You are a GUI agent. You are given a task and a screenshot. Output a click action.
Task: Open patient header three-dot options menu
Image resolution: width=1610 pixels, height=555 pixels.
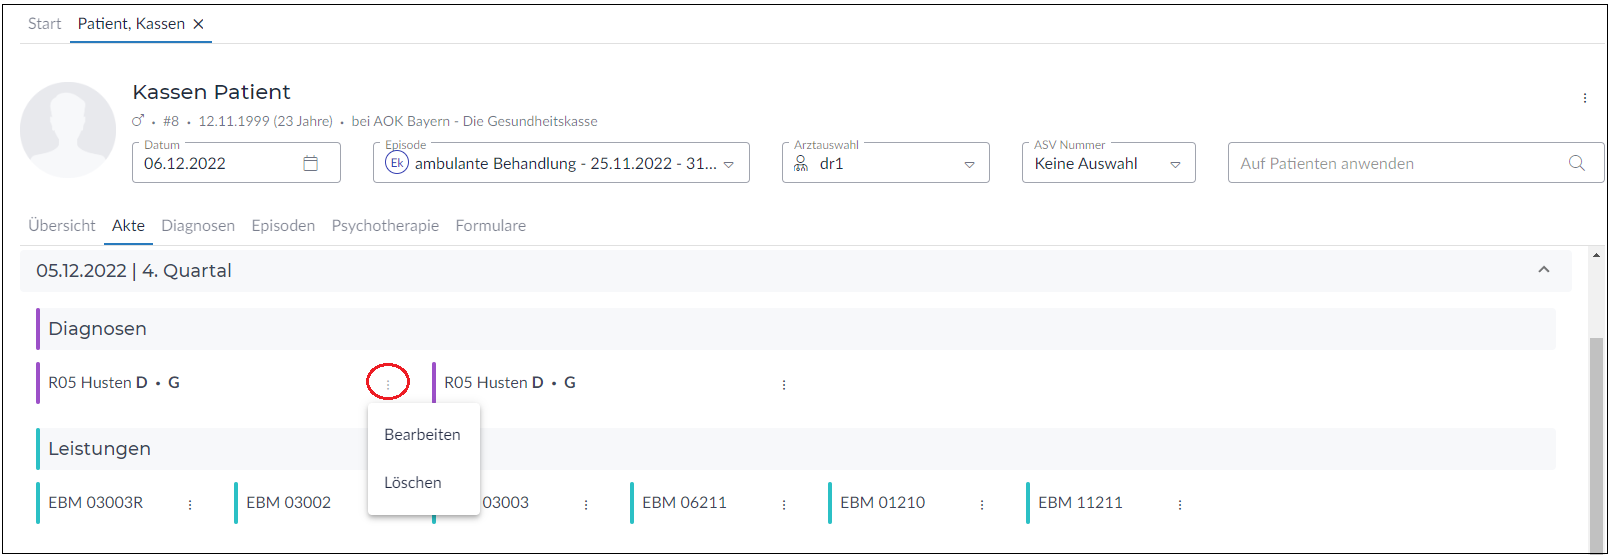point(1584,98)
